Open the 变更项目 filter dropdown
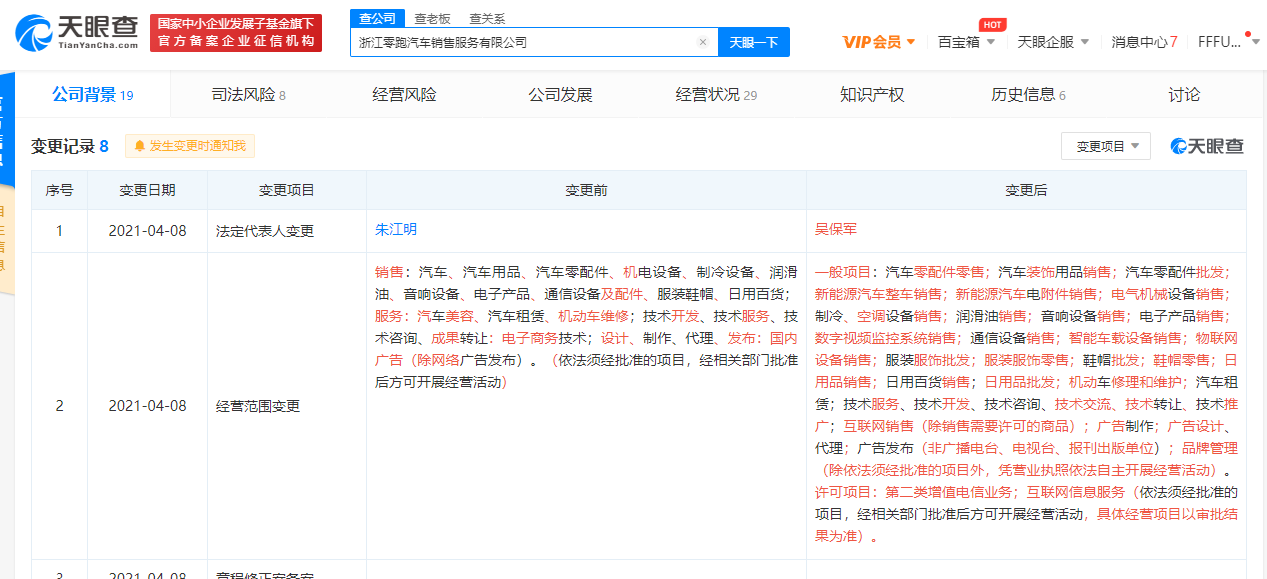The width and height of the screenshot is (1267, 579). [x=1106, y=146]
